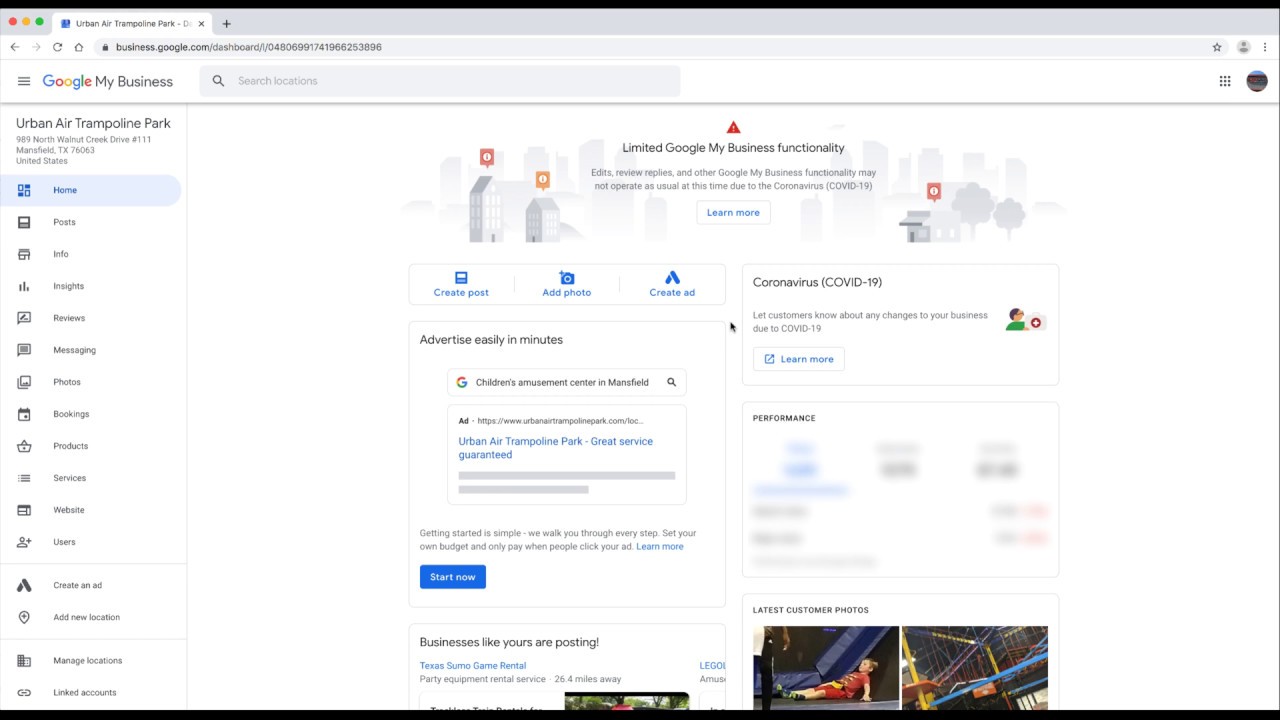Click the Info storefront icon
The image size is (1280, 720).
tap(24, 254)
